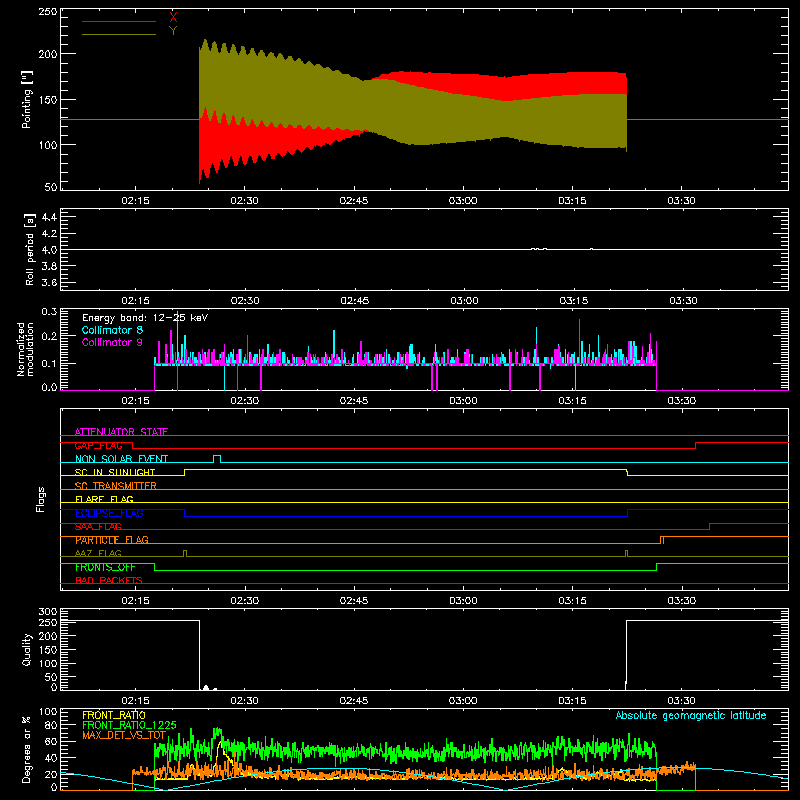800x800 pixels.
Task: Click the GAP_FLAG label
Action: pos(98,445)
